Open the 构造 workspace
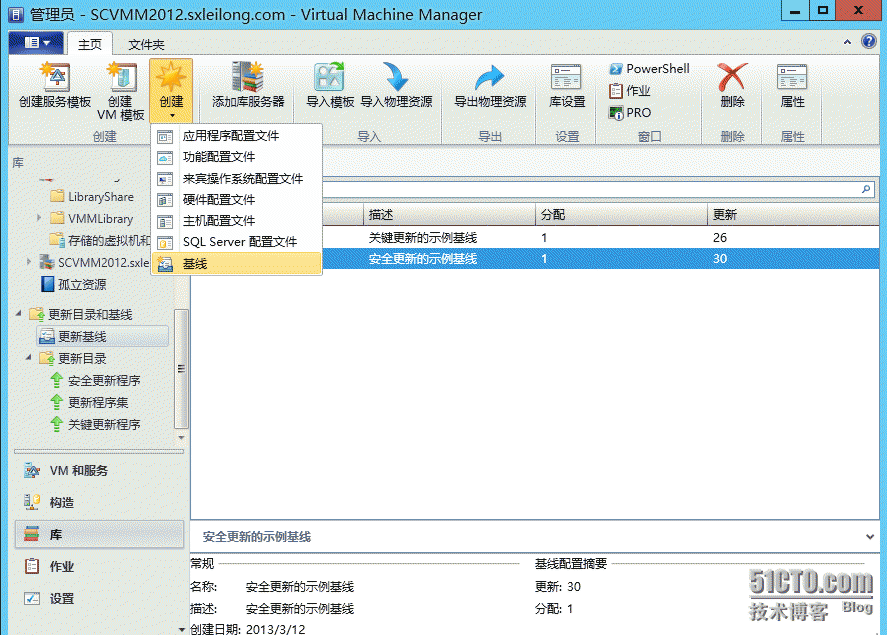 99,502
